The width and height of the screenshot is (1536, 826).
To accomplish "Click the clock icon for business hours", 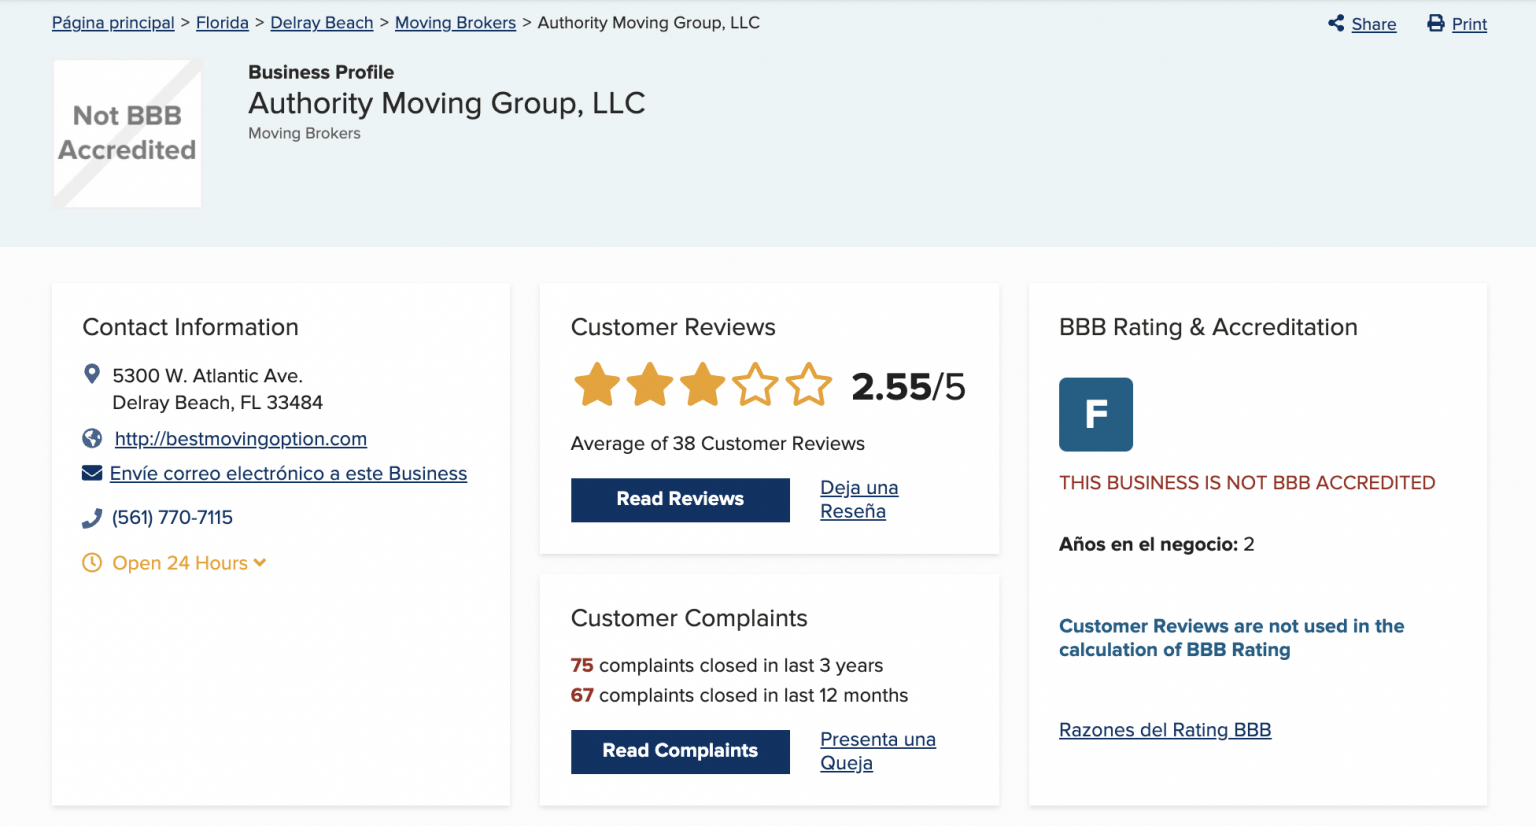I will coord(91,562).
